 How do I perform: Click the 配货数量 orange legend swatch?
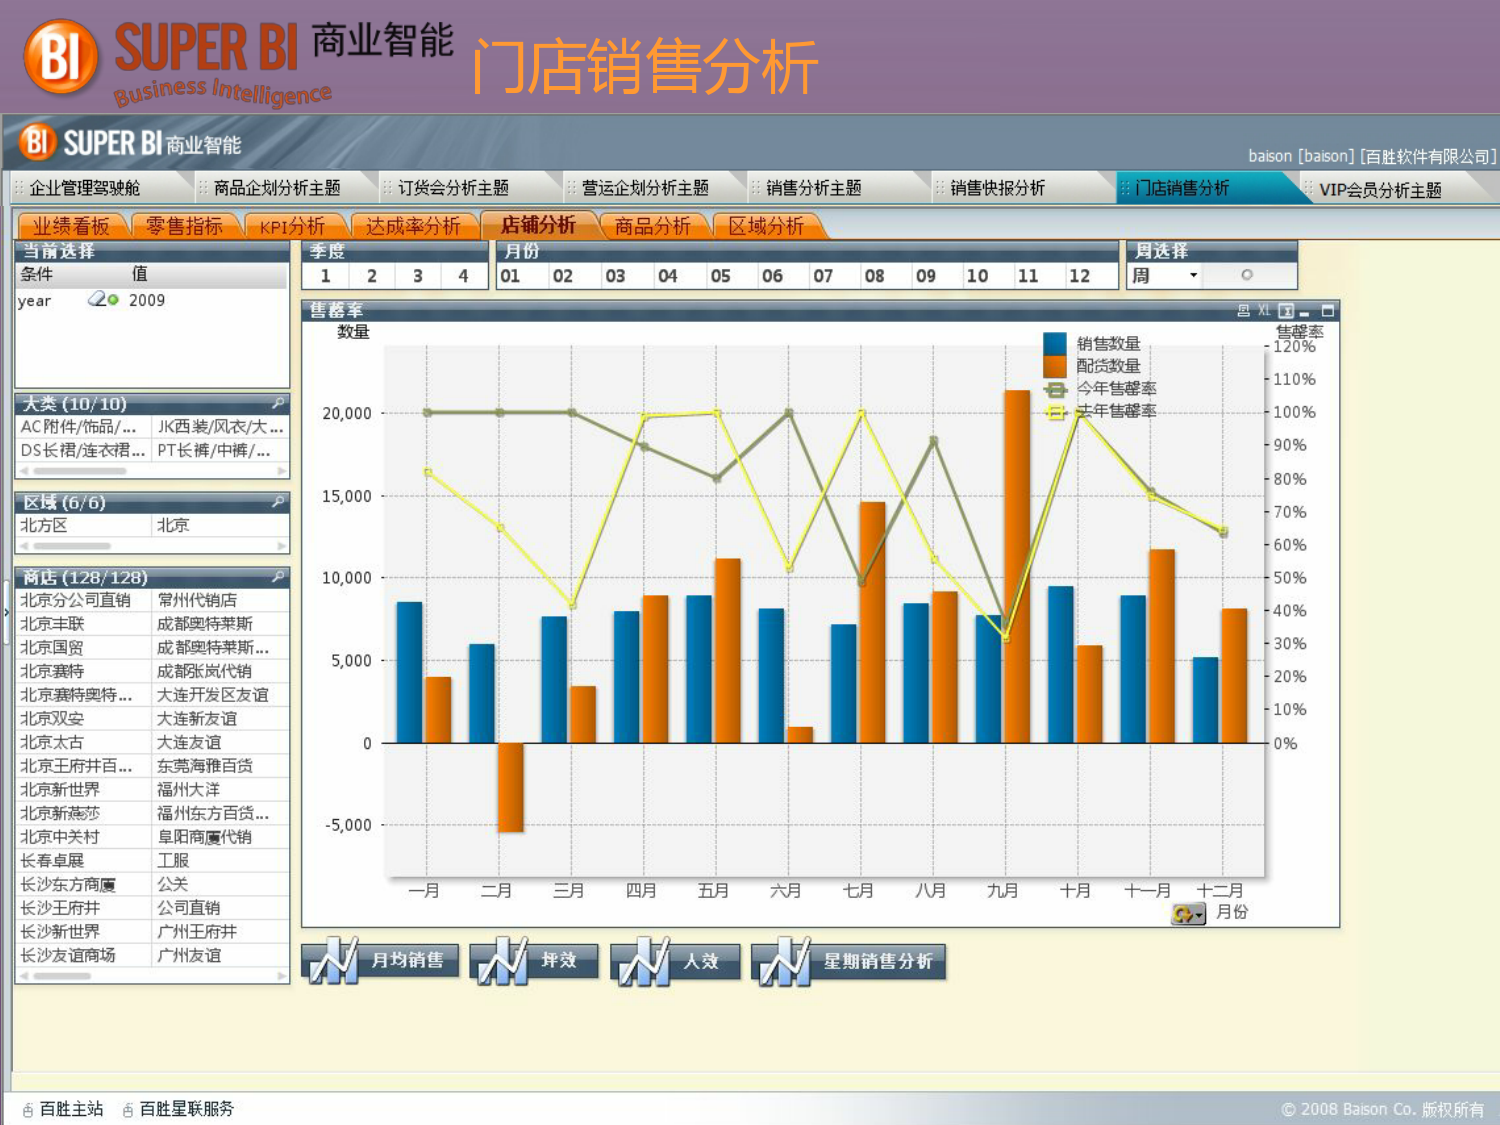(1055, 366)
